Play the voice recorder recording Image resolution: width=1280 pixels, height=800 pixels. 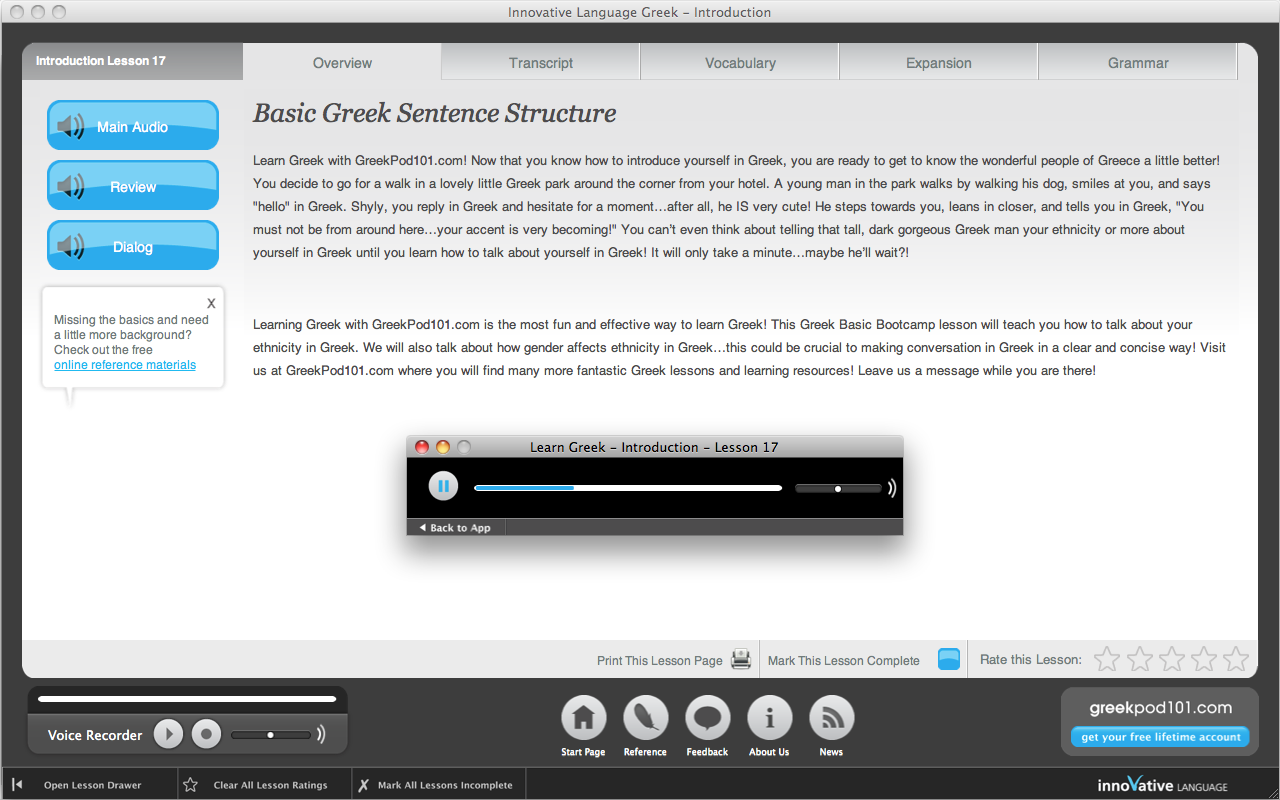click(168, 734)
